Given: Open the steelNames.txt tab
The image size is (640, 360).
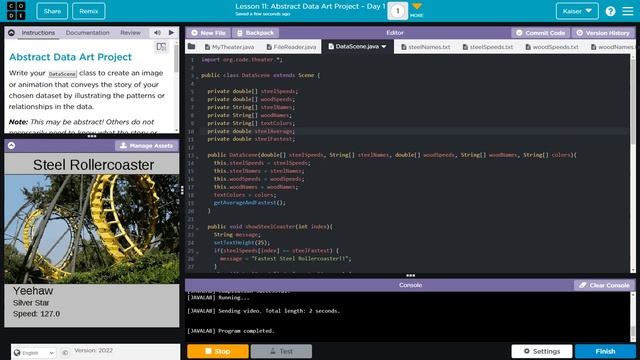Looking at the screenshot, I should click(426, 47).
